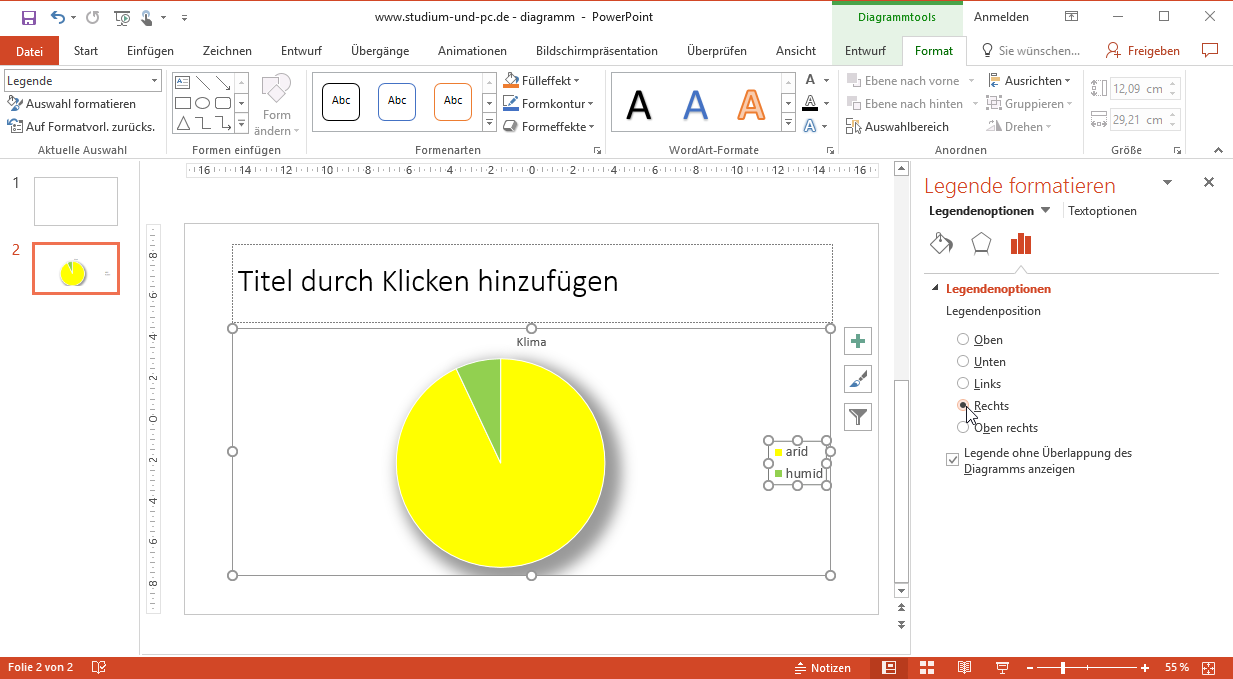
Task: Expand the Formkontur dropdown
Action: point(590,104)
